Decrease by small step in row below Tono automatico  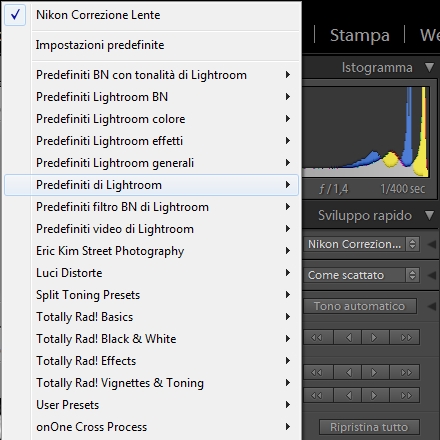click(x=347, y=338)
